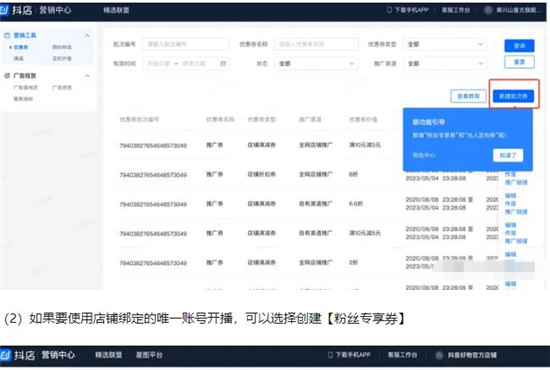Click 推广链接 in the 8折 row
The width and height of the screenshot is (550, 370).
pyautogui.click(x=516, y=182)
